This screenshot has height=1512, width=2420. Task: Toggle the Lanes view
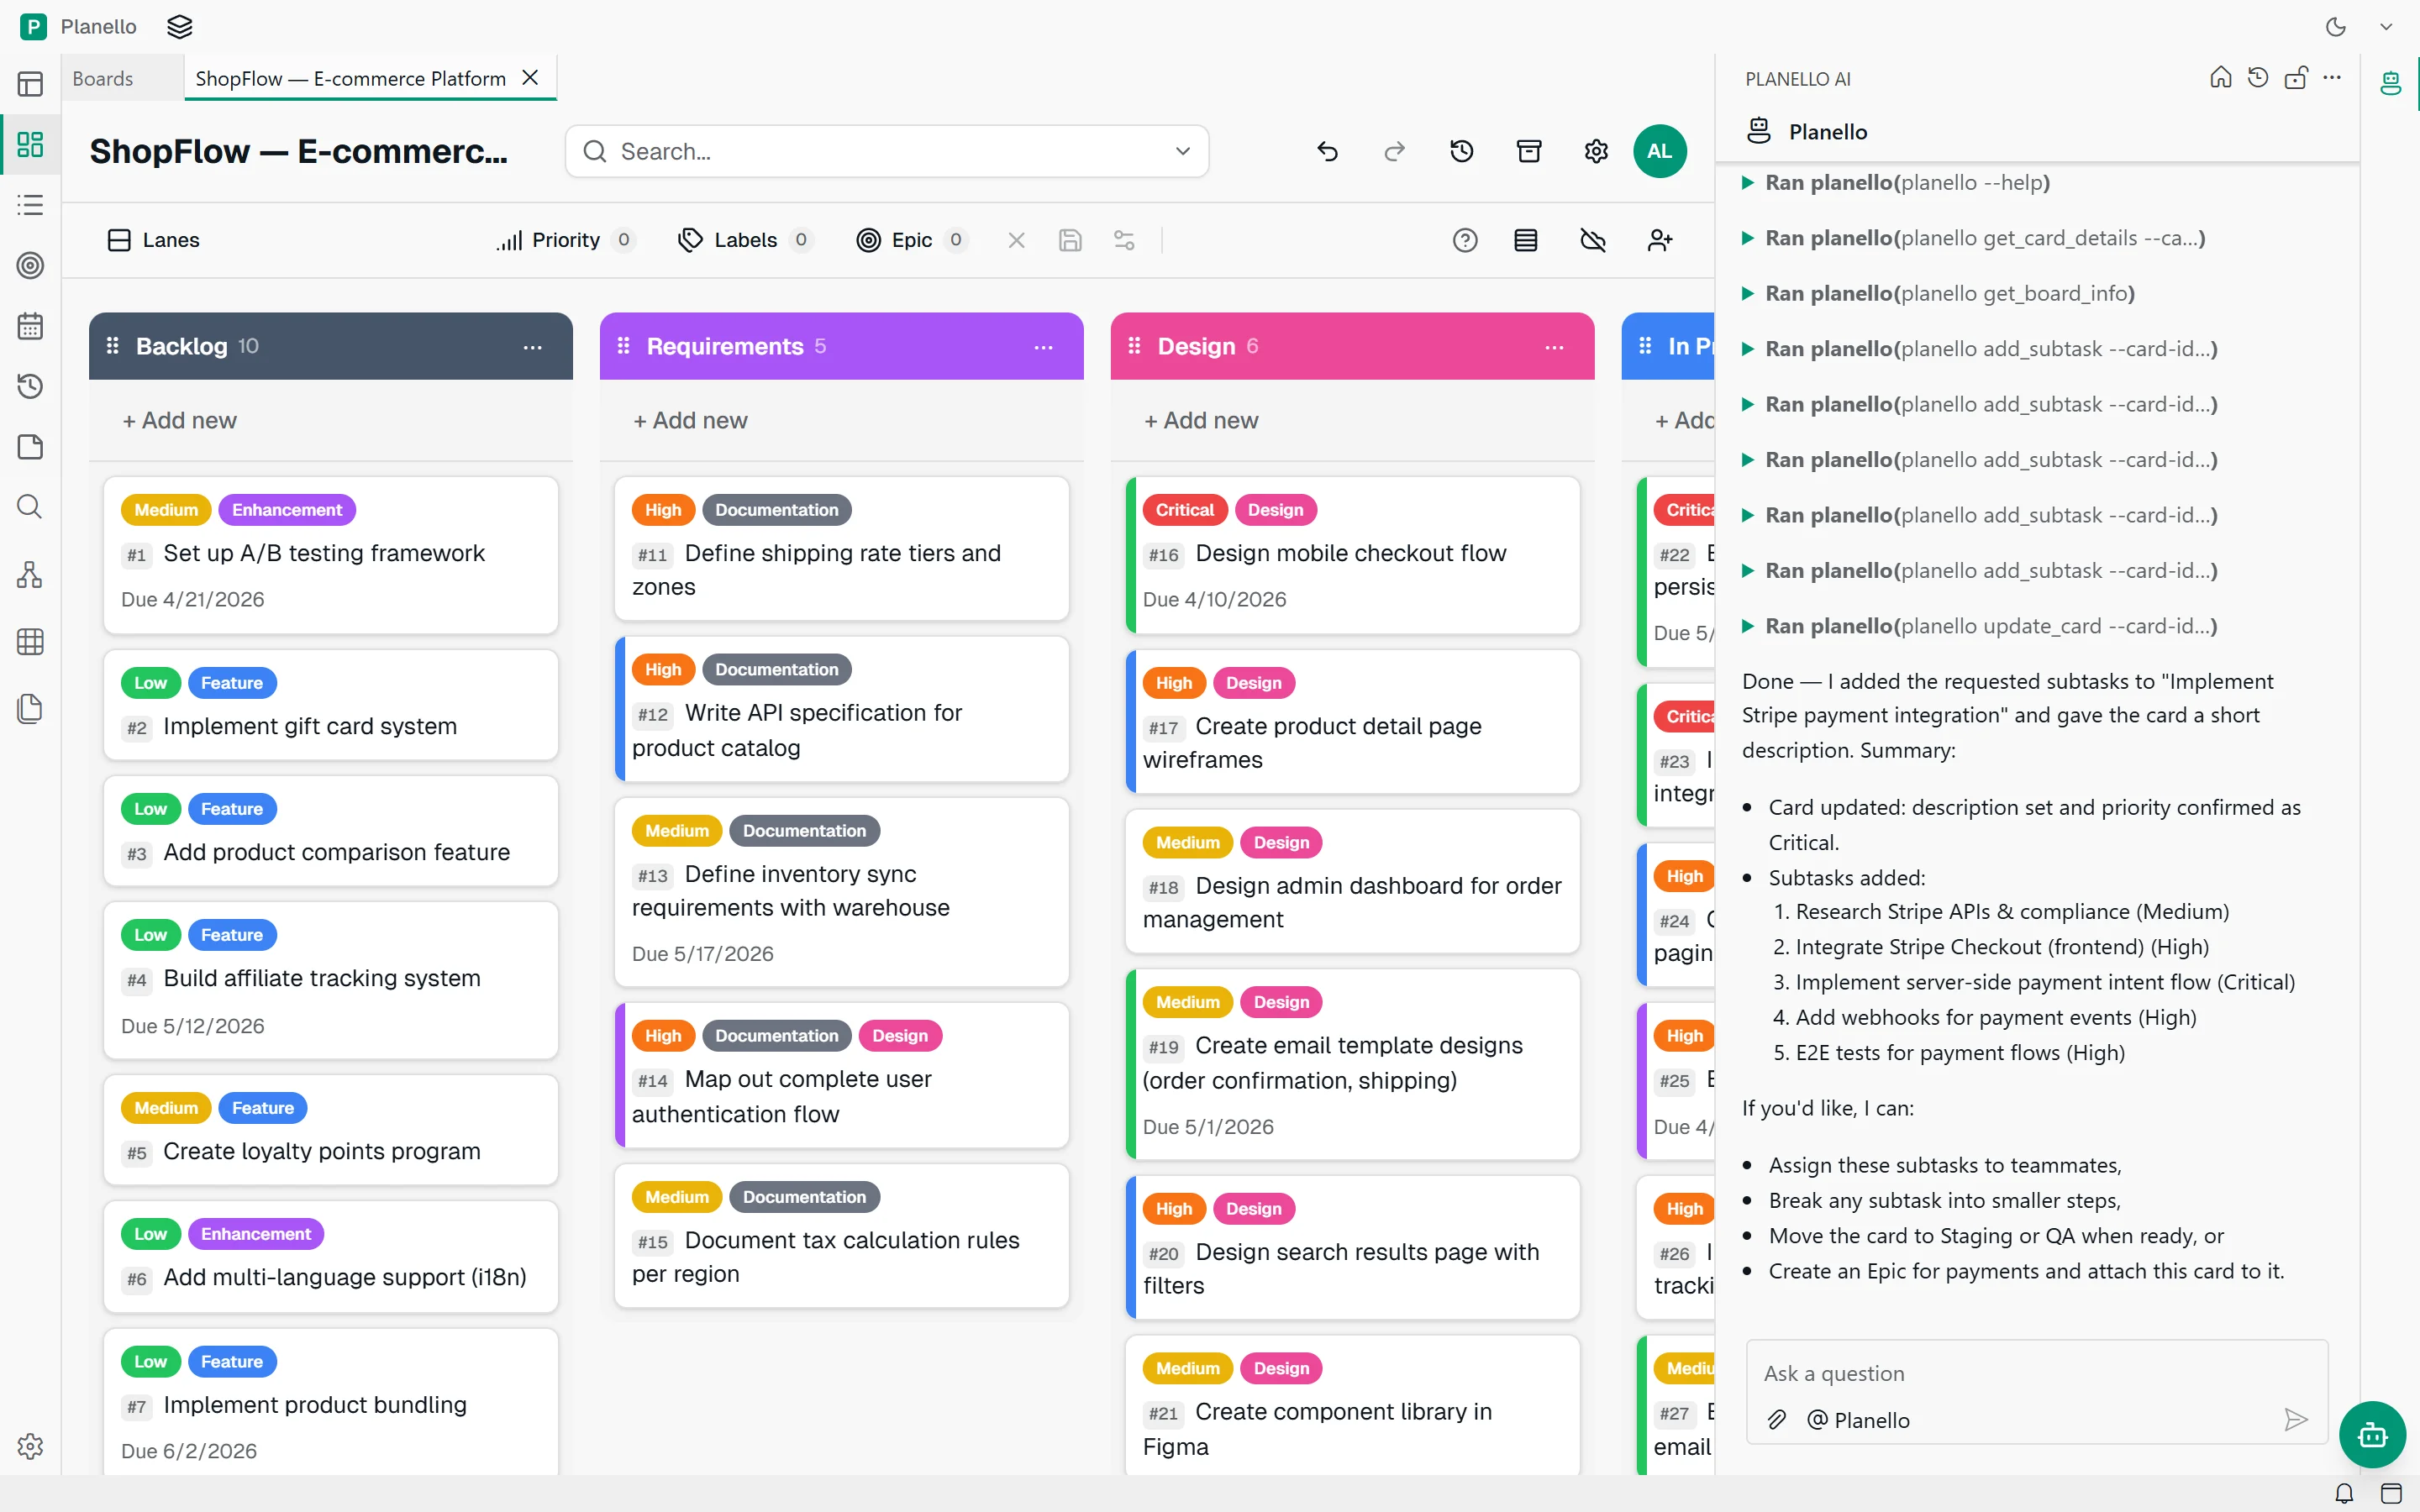click(153, 240)
